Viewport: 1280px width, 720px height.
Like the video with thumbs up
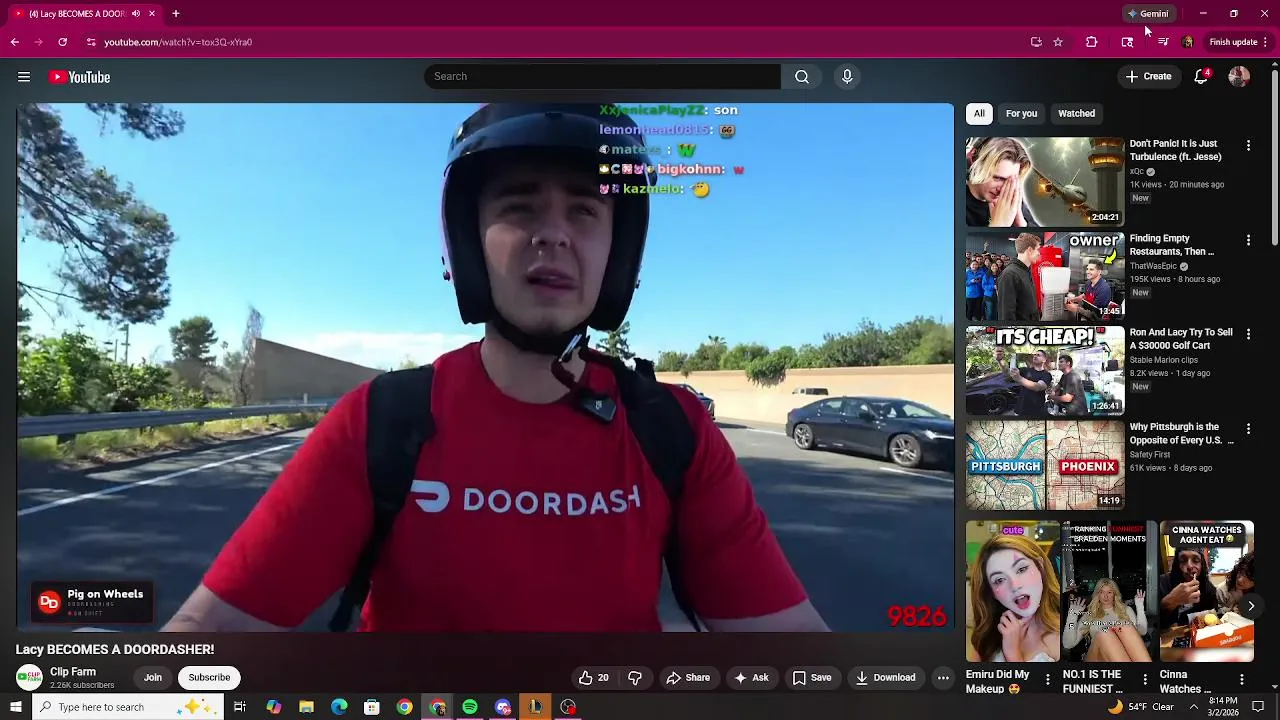593,678
